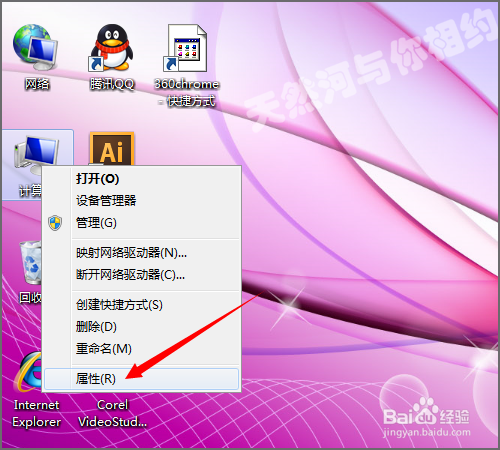This screenshot has width=500, height=450.
Task: Choose 管理(G) in the context menu
Action: [141, 223]
